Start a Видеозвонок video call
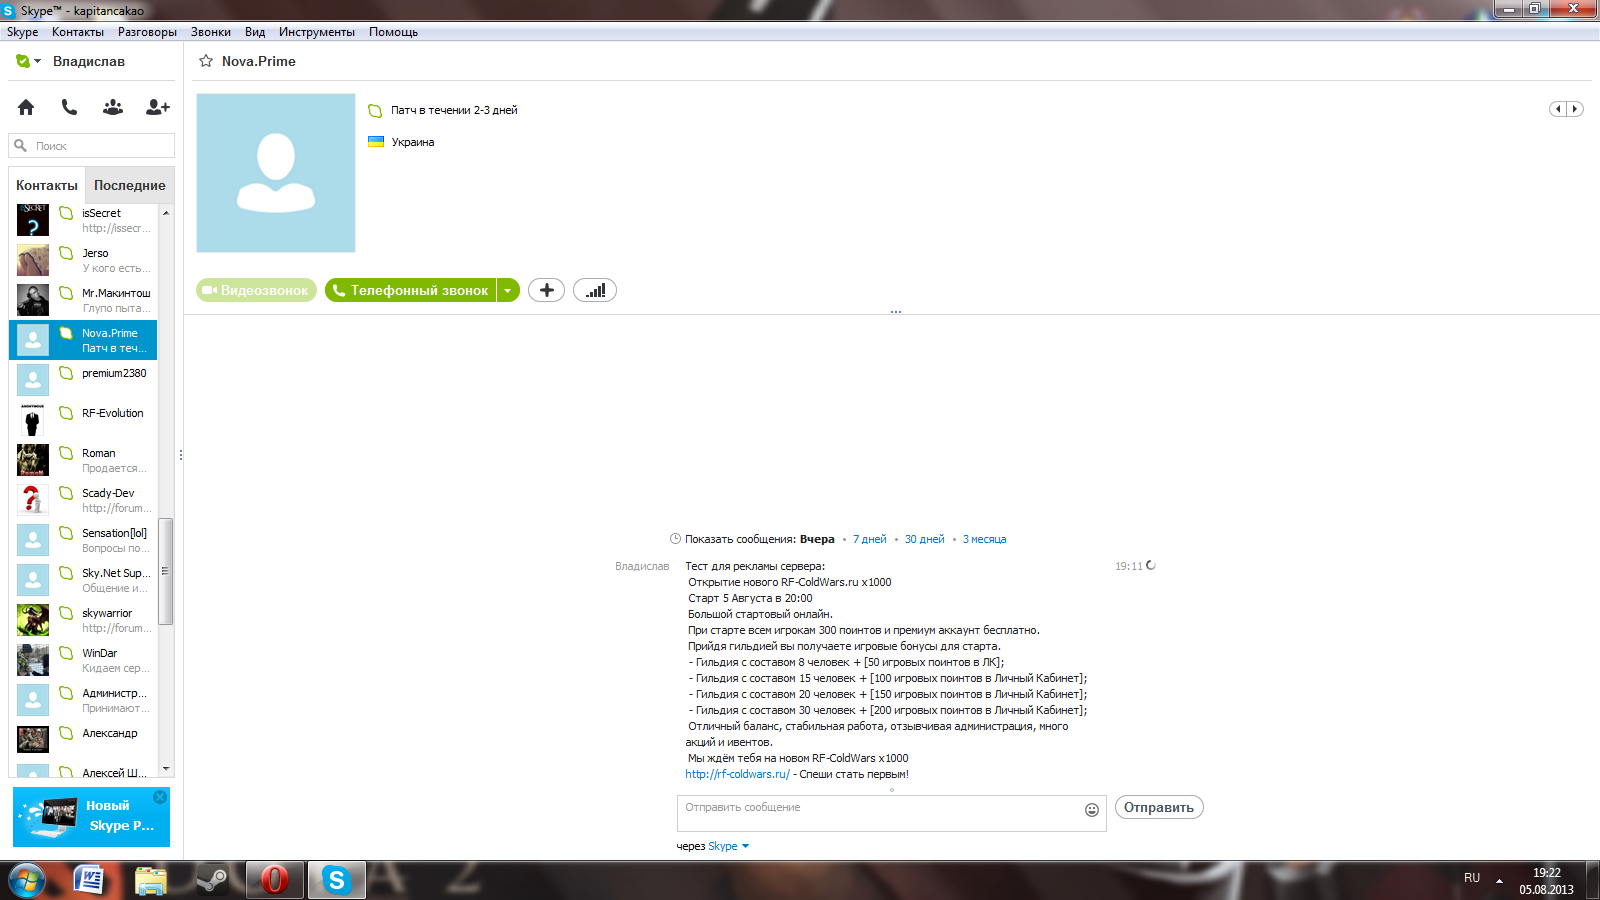Image resolution: width=1600 pixels, height=900 pixels. point(256,290)
